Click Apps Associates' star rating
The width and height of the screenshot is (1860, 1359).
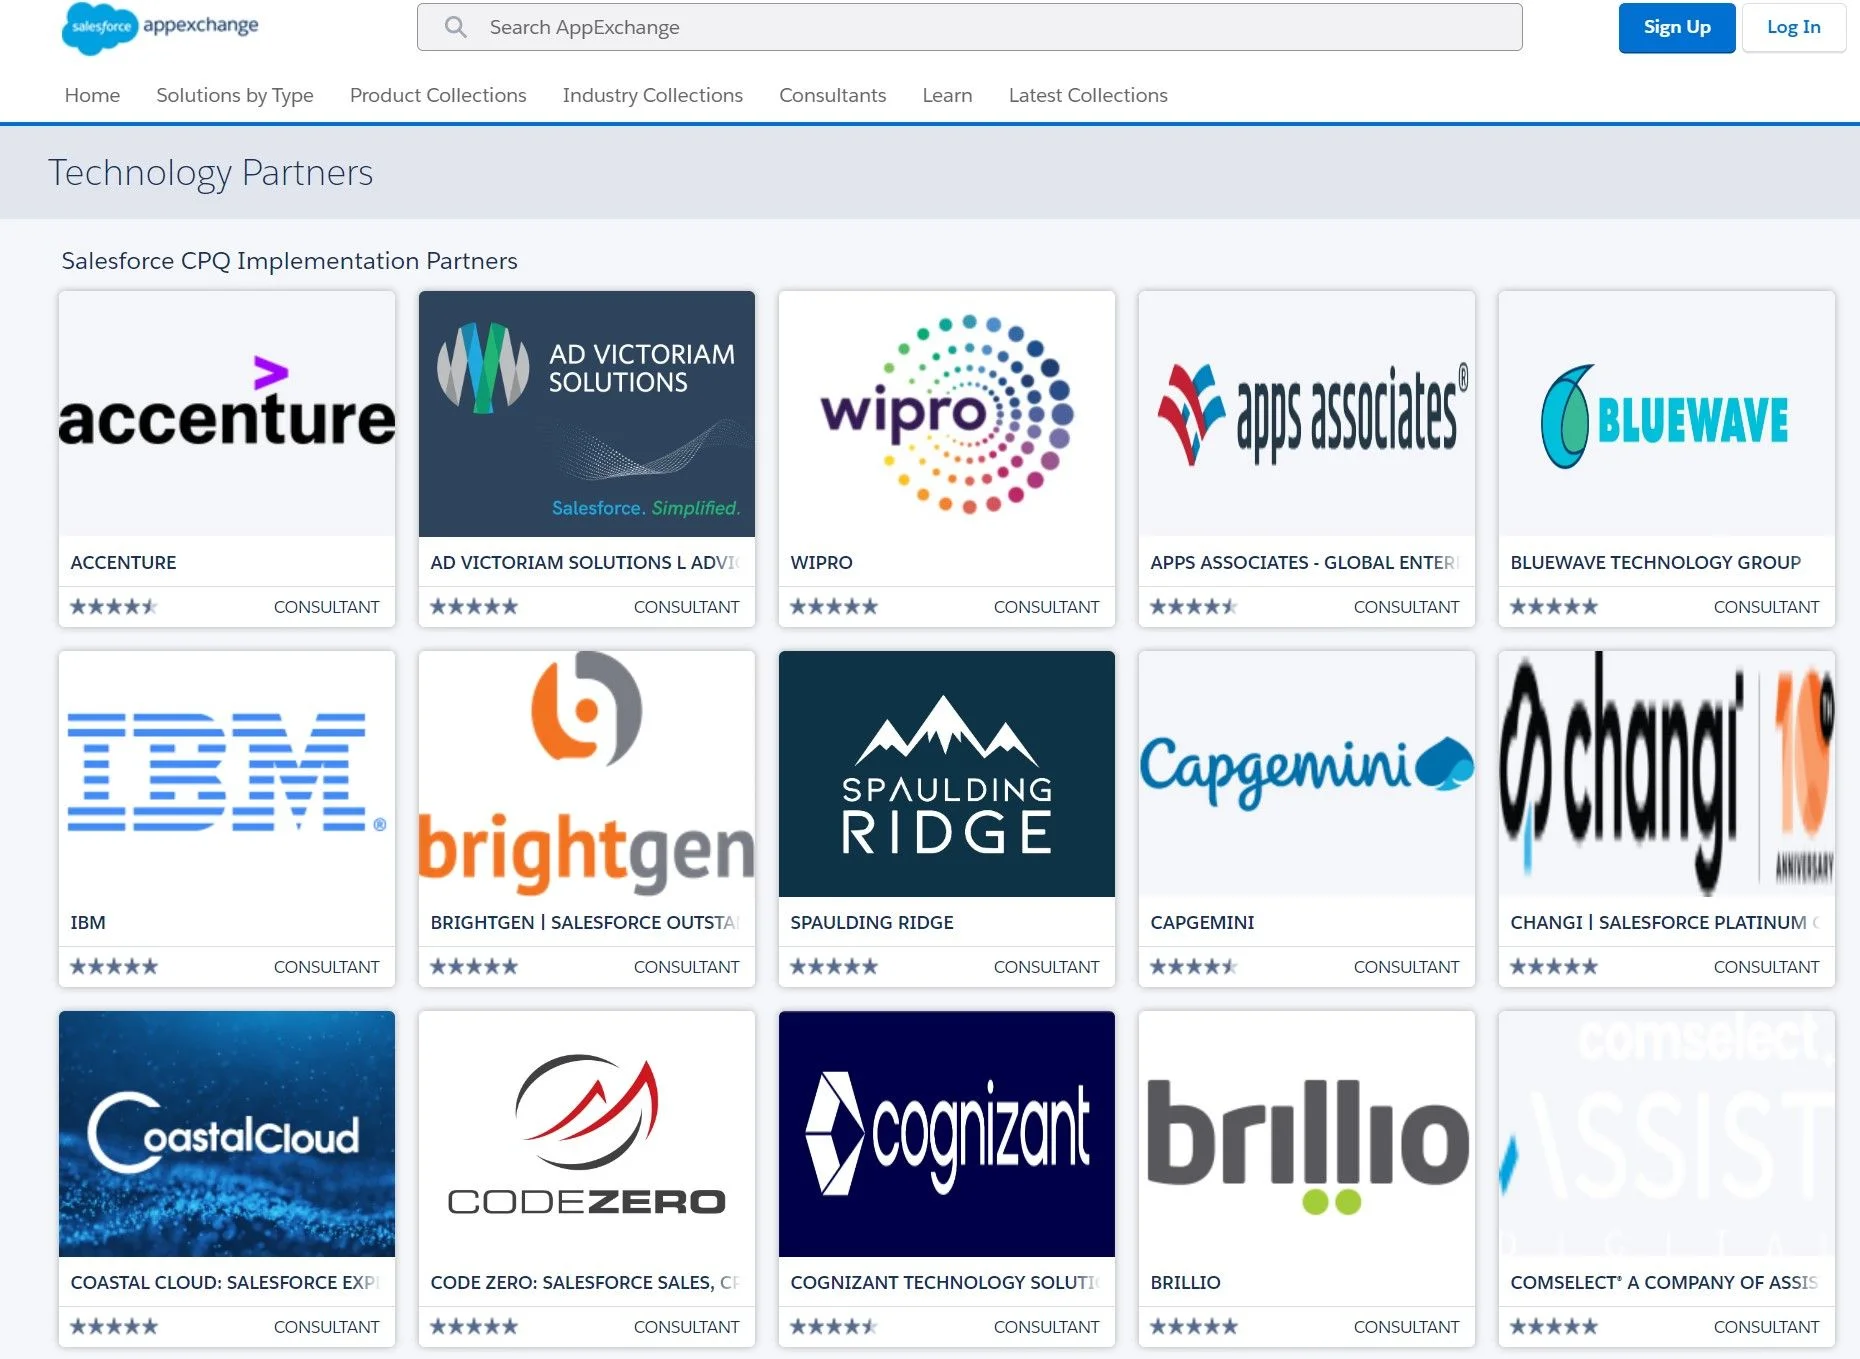pos(1194,606)
